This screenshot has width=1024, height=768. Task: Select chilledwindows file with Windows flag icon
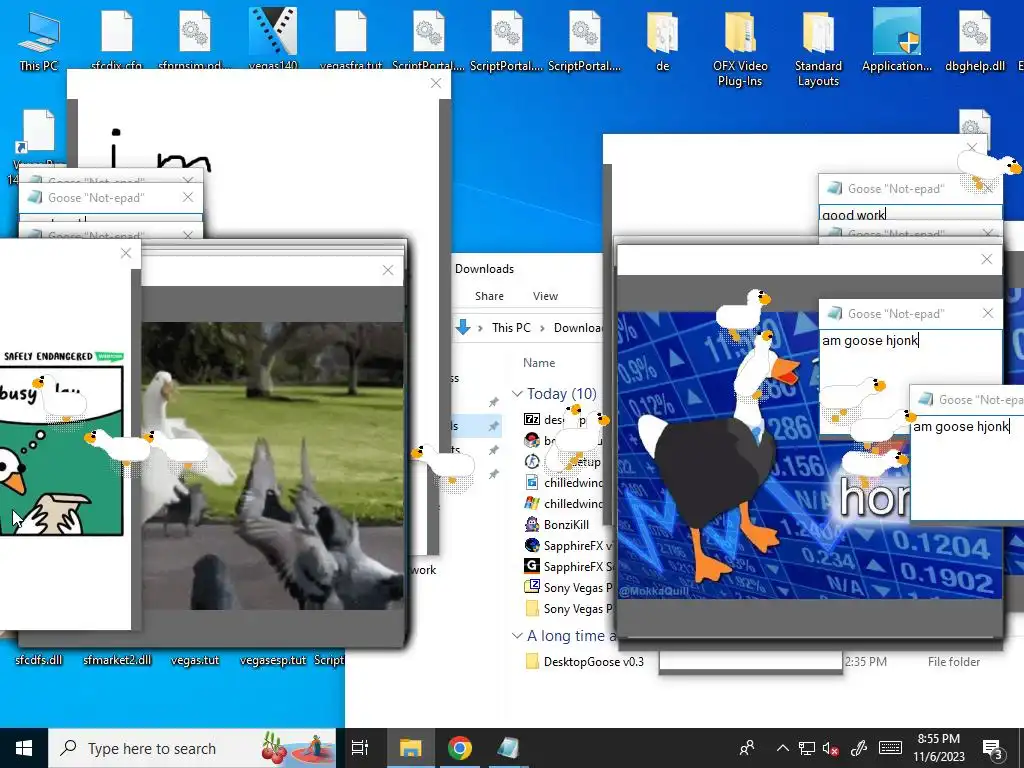click(x=563, y=504)
